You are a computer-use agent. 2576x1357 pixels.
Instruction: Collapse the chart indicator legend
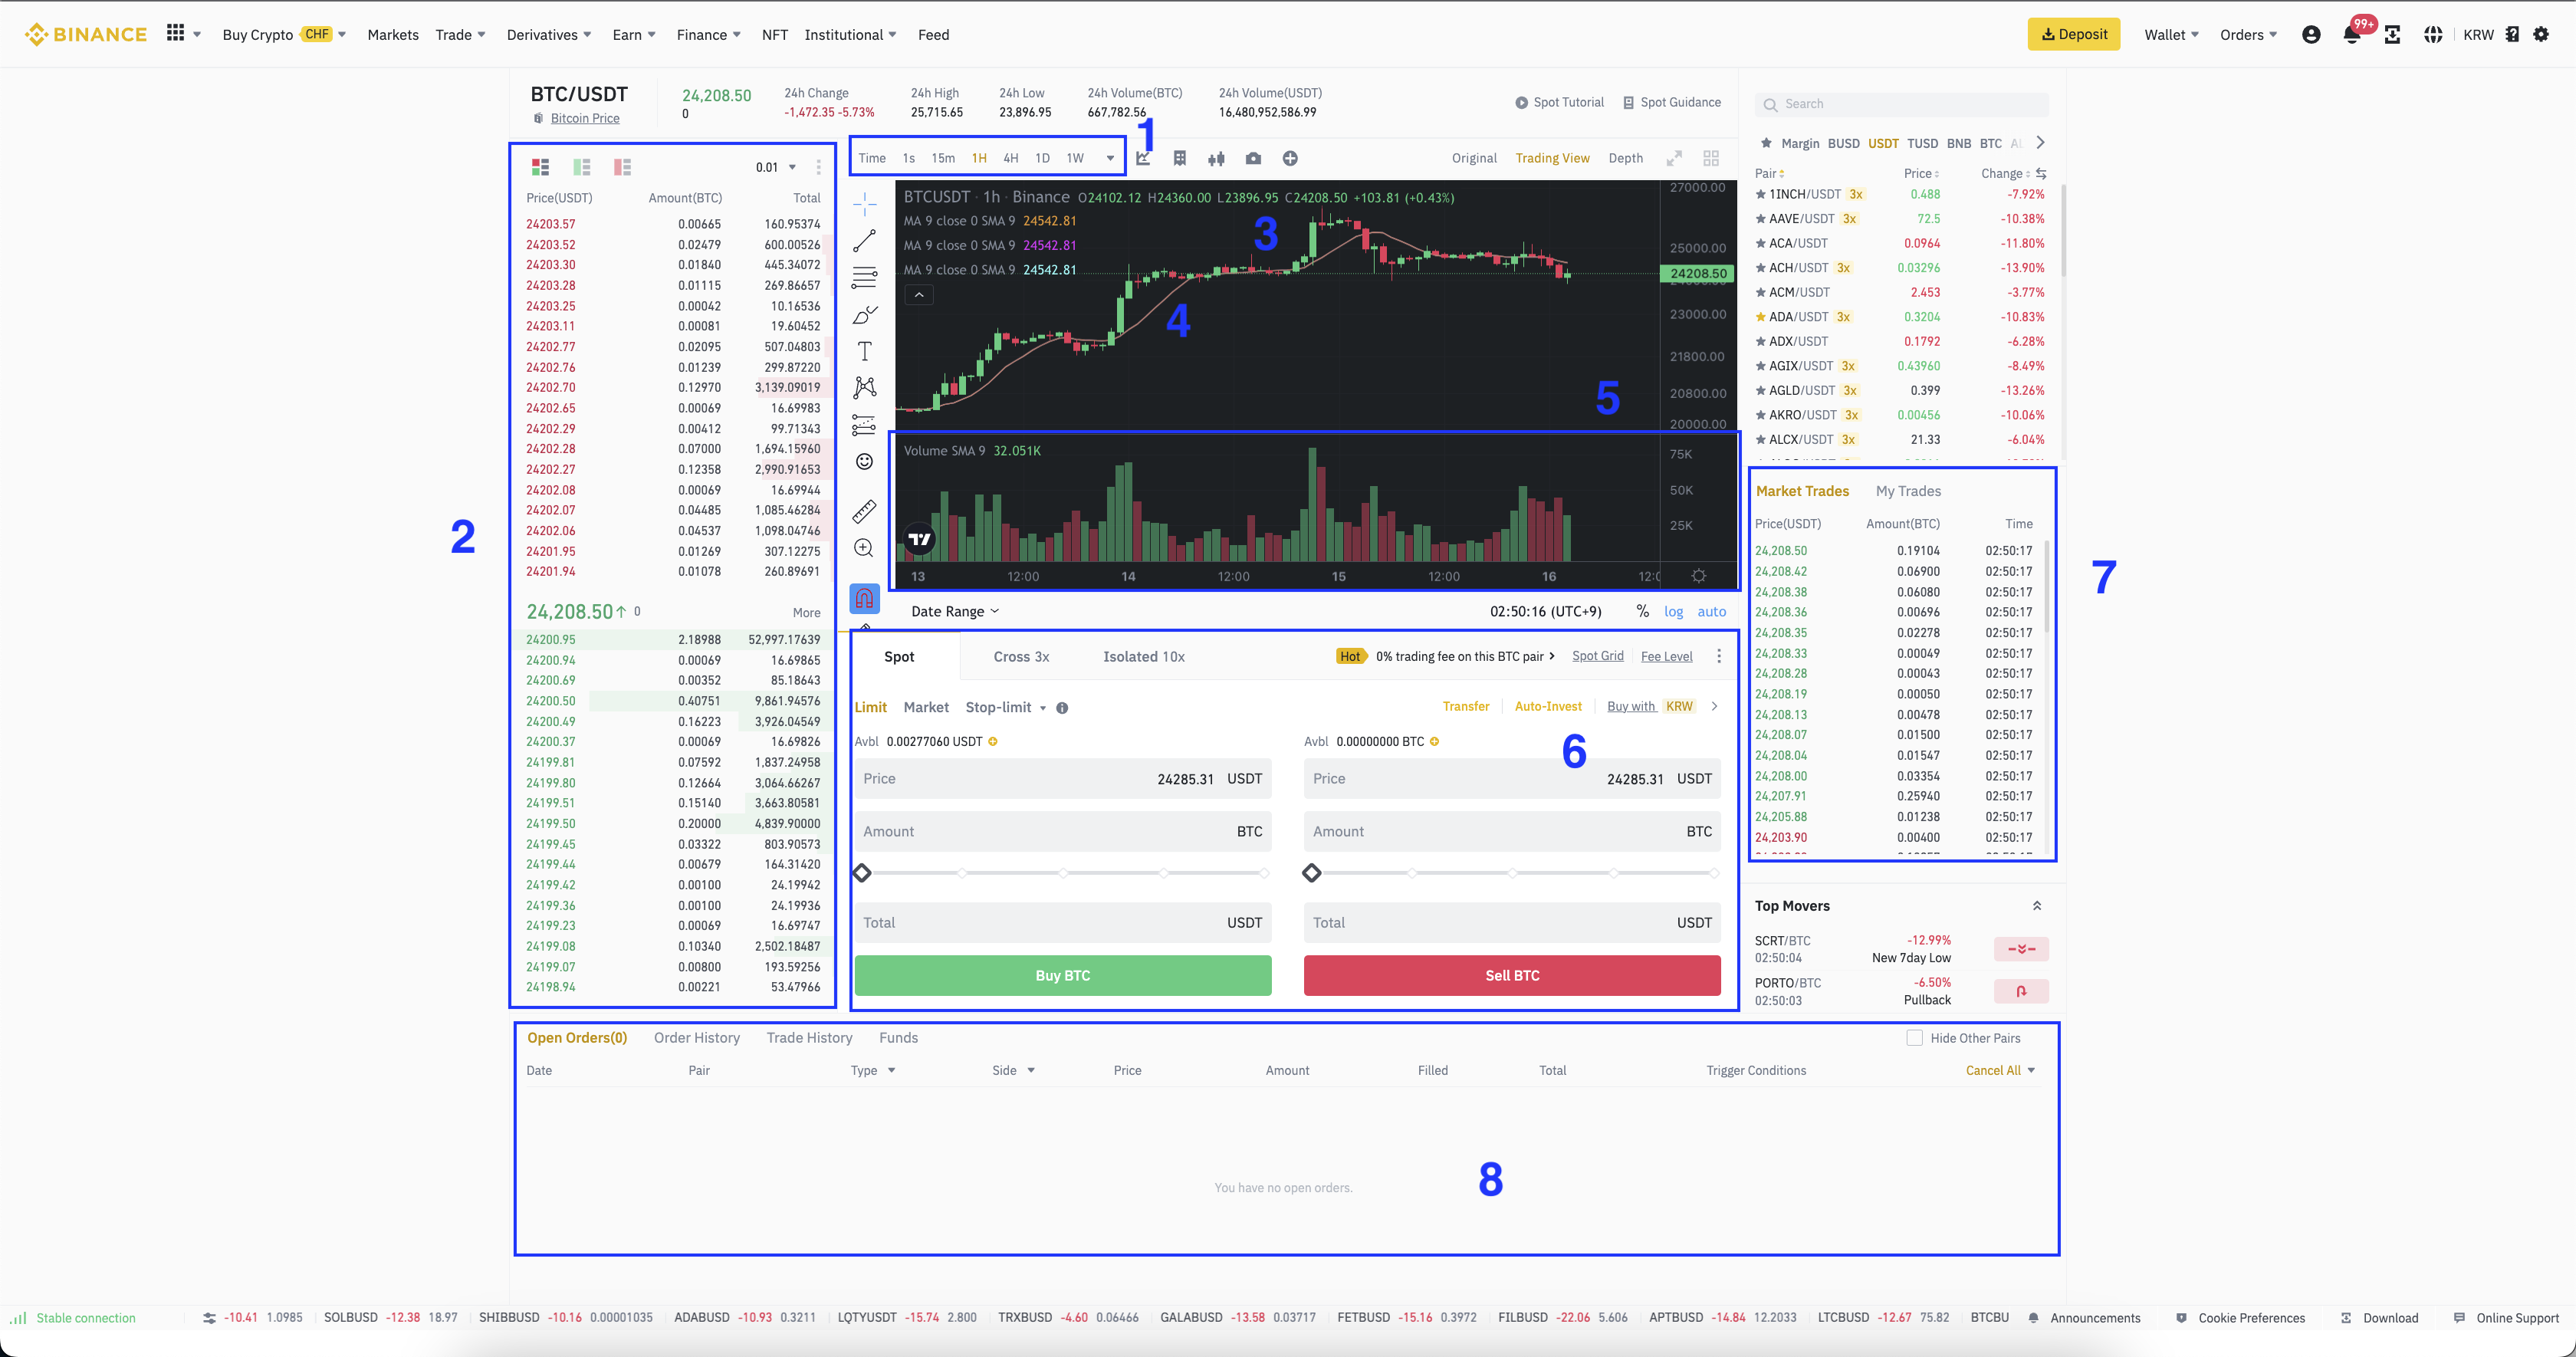coord(919,294)
